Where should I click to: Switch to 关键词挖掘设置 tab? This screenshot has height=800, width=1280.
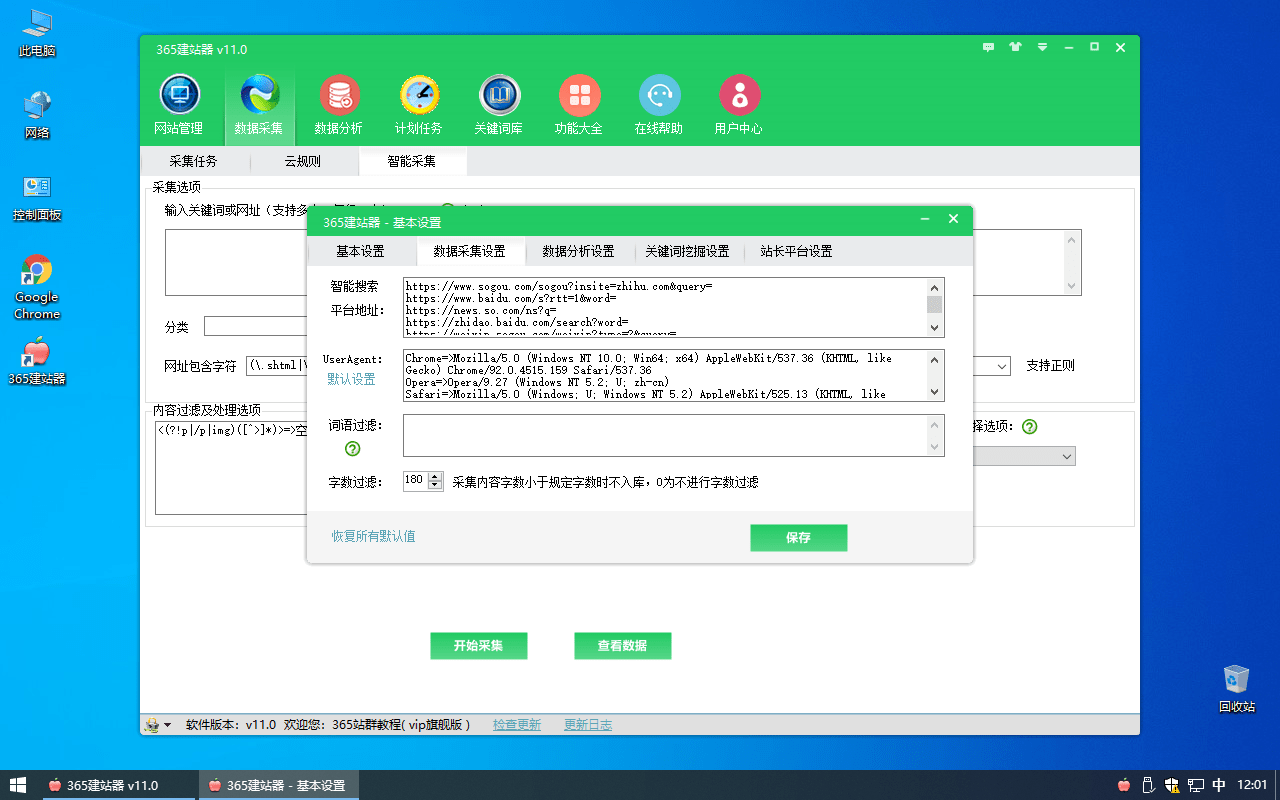pos(687,251)
